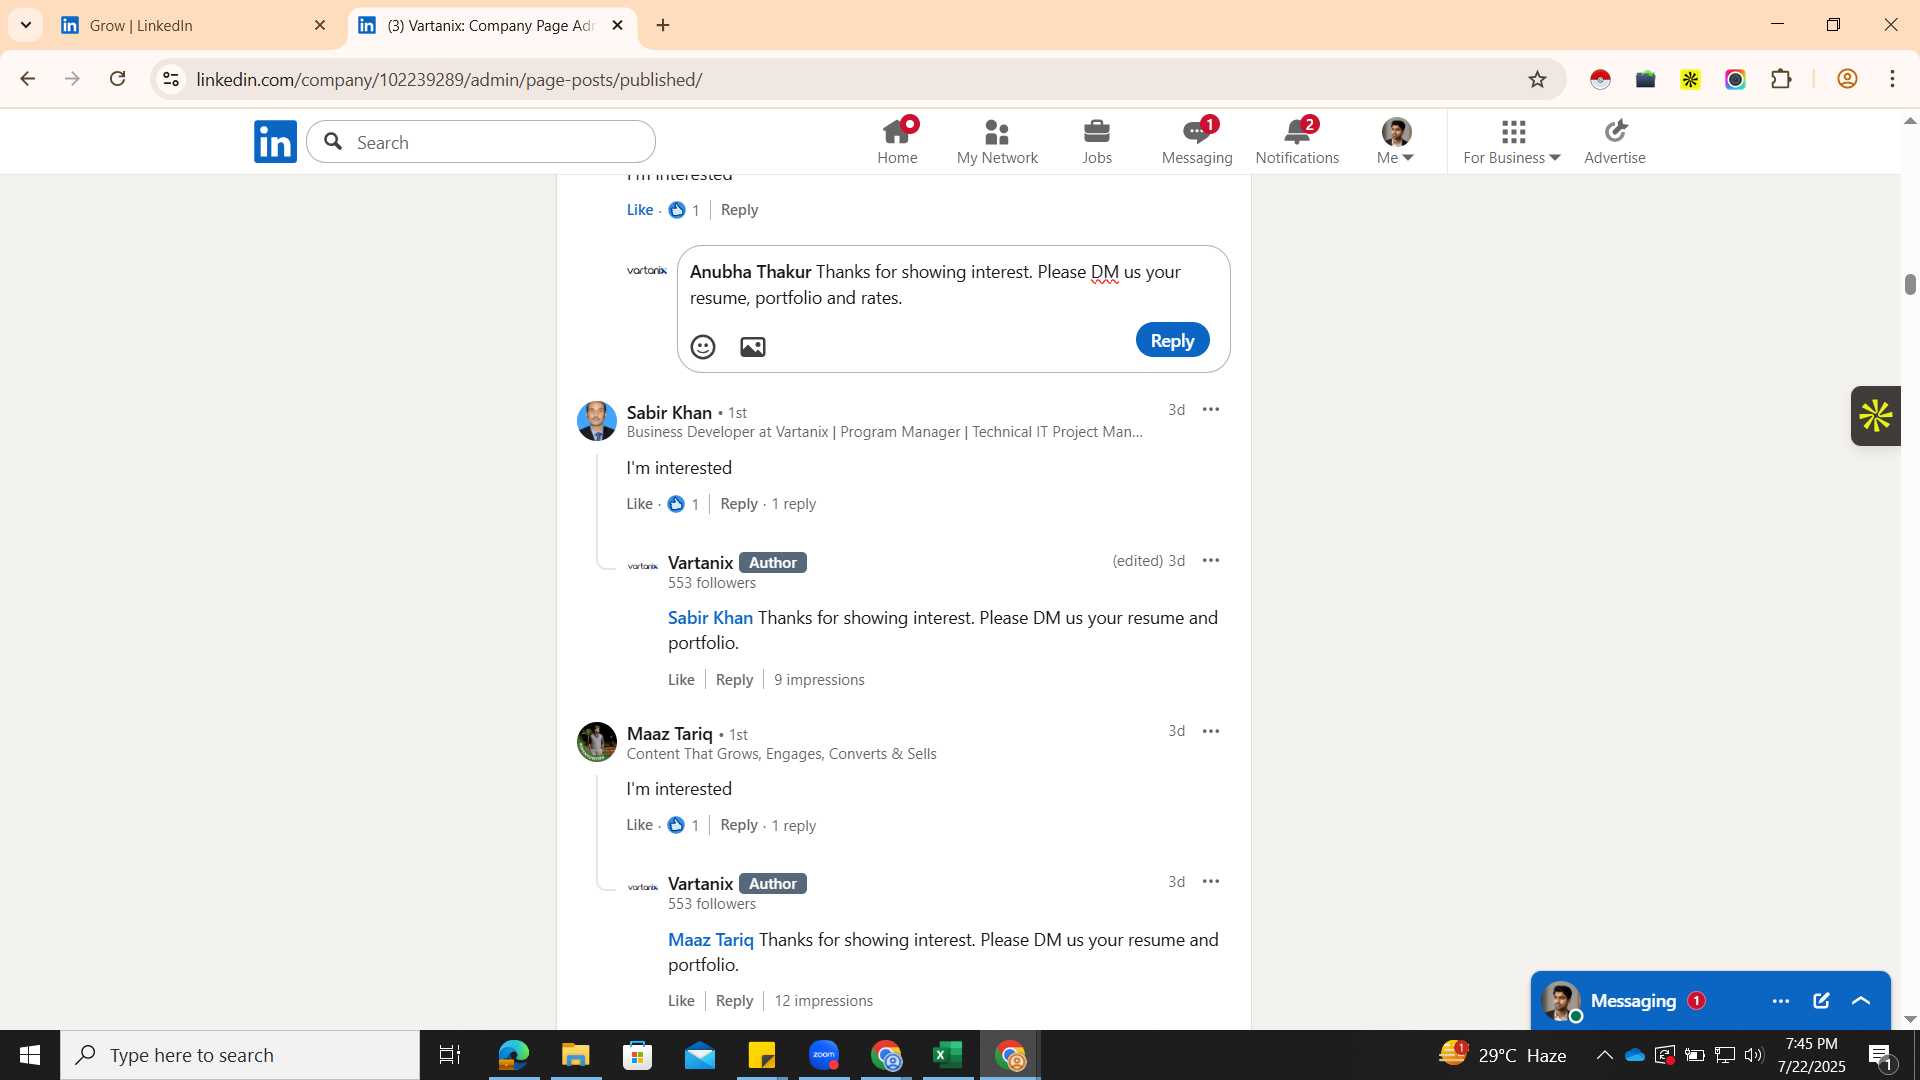Open Chrome menu three dots

(1893, 79)
